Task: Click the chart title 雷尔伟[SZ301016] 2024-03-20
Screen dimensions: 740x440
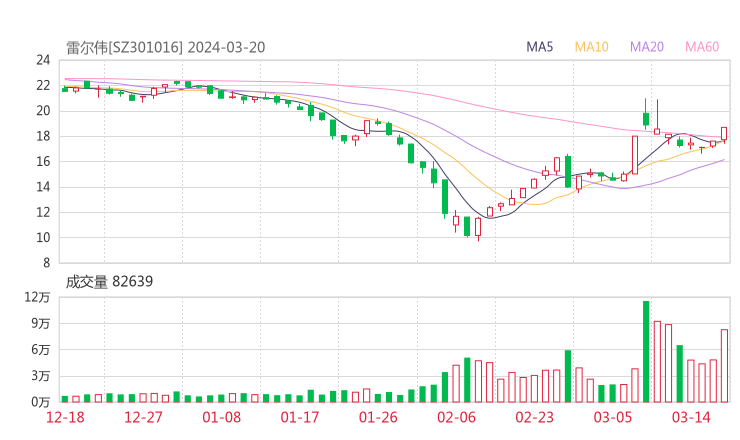Action: (165, 47)
